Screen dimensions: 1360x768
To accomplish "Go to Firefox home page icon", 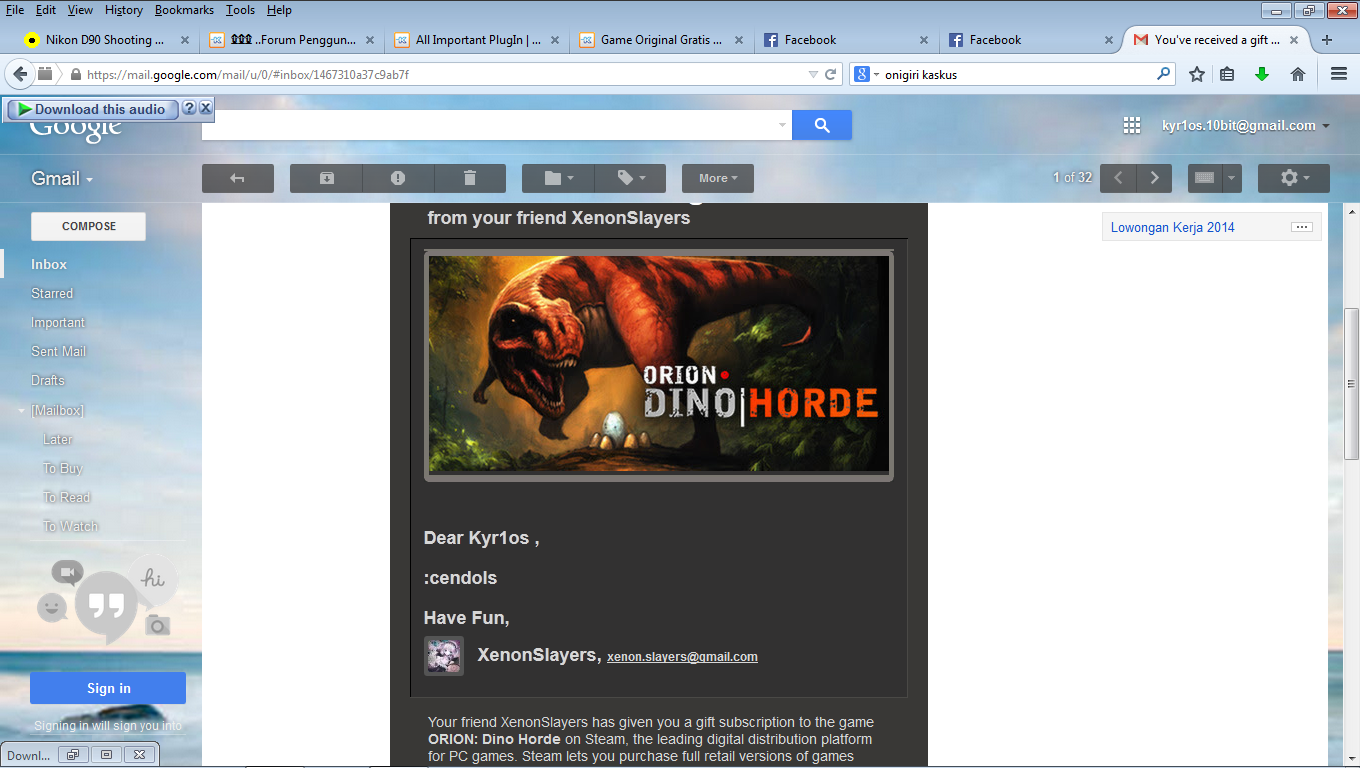I will coord(1298,74).
